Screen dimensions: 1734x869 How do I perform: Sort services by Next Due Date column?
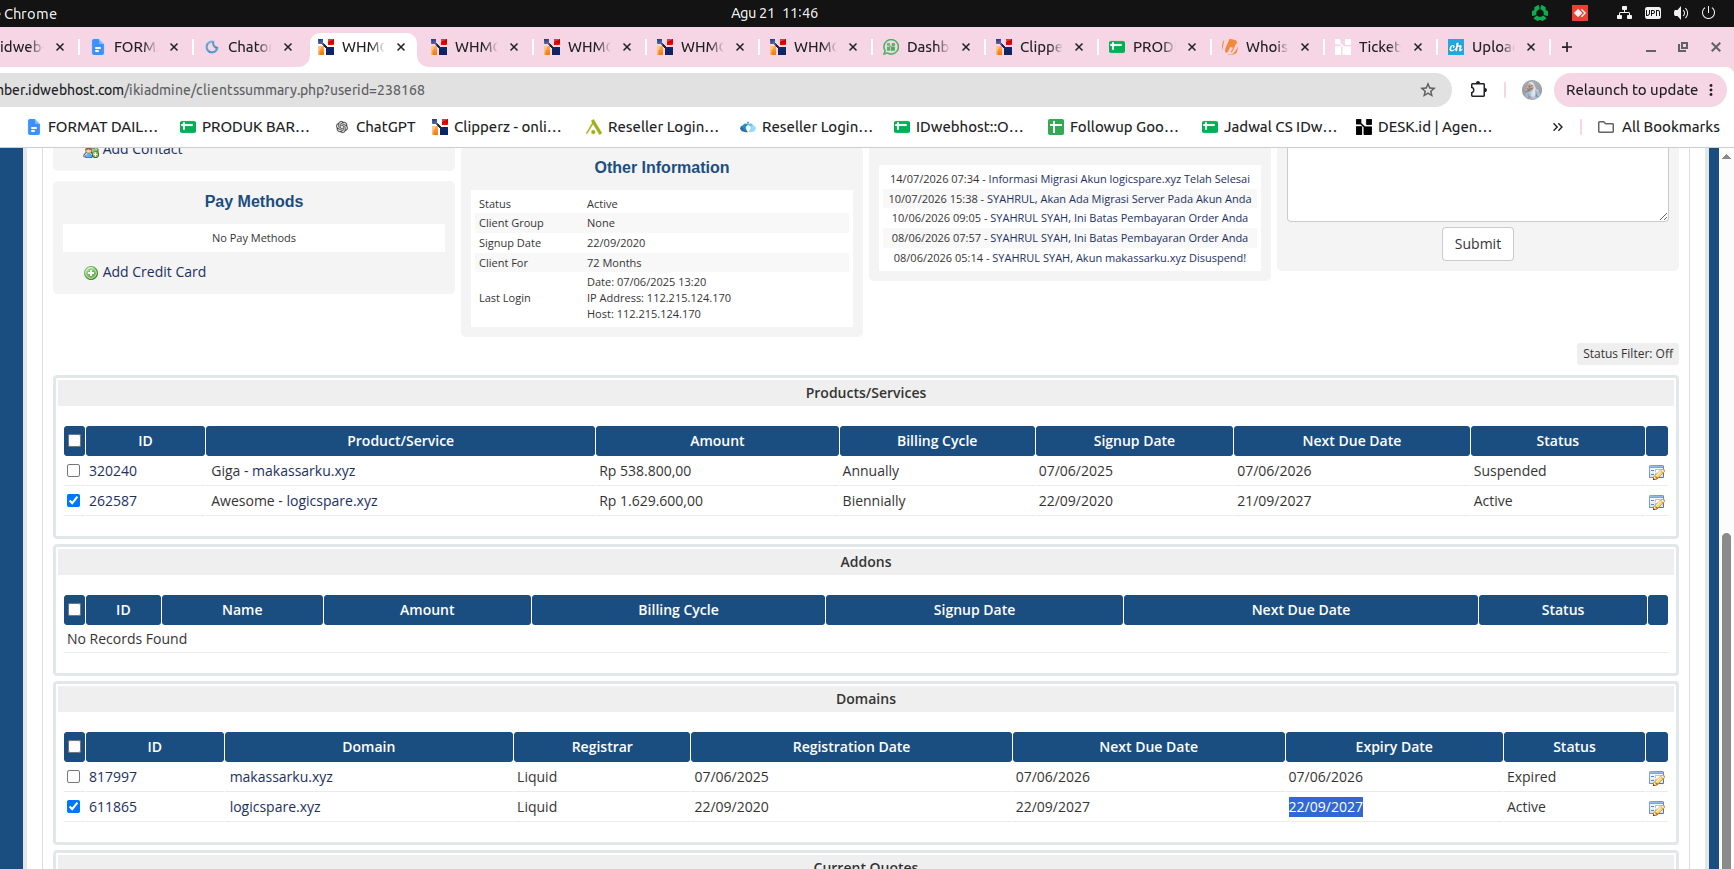pyautogui.click(x=1351, y=441)
